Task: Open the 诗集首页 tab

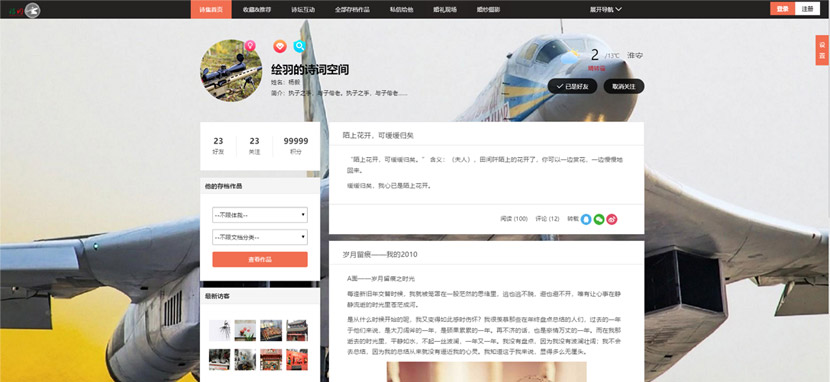Action: tap(211, 10)
